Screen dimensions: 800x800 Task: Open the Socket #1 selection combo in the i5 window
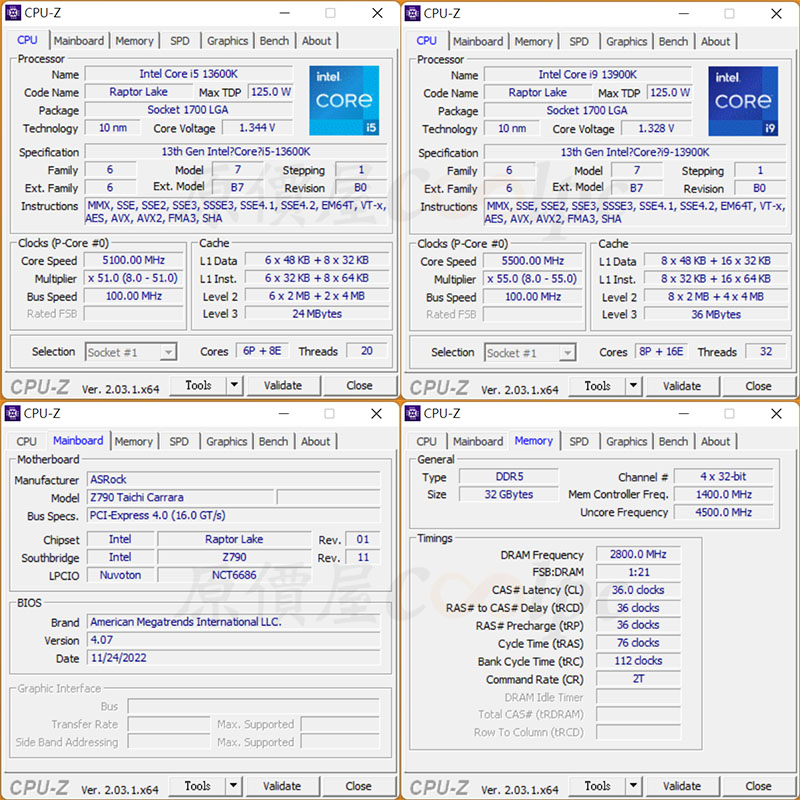[130, 352]
